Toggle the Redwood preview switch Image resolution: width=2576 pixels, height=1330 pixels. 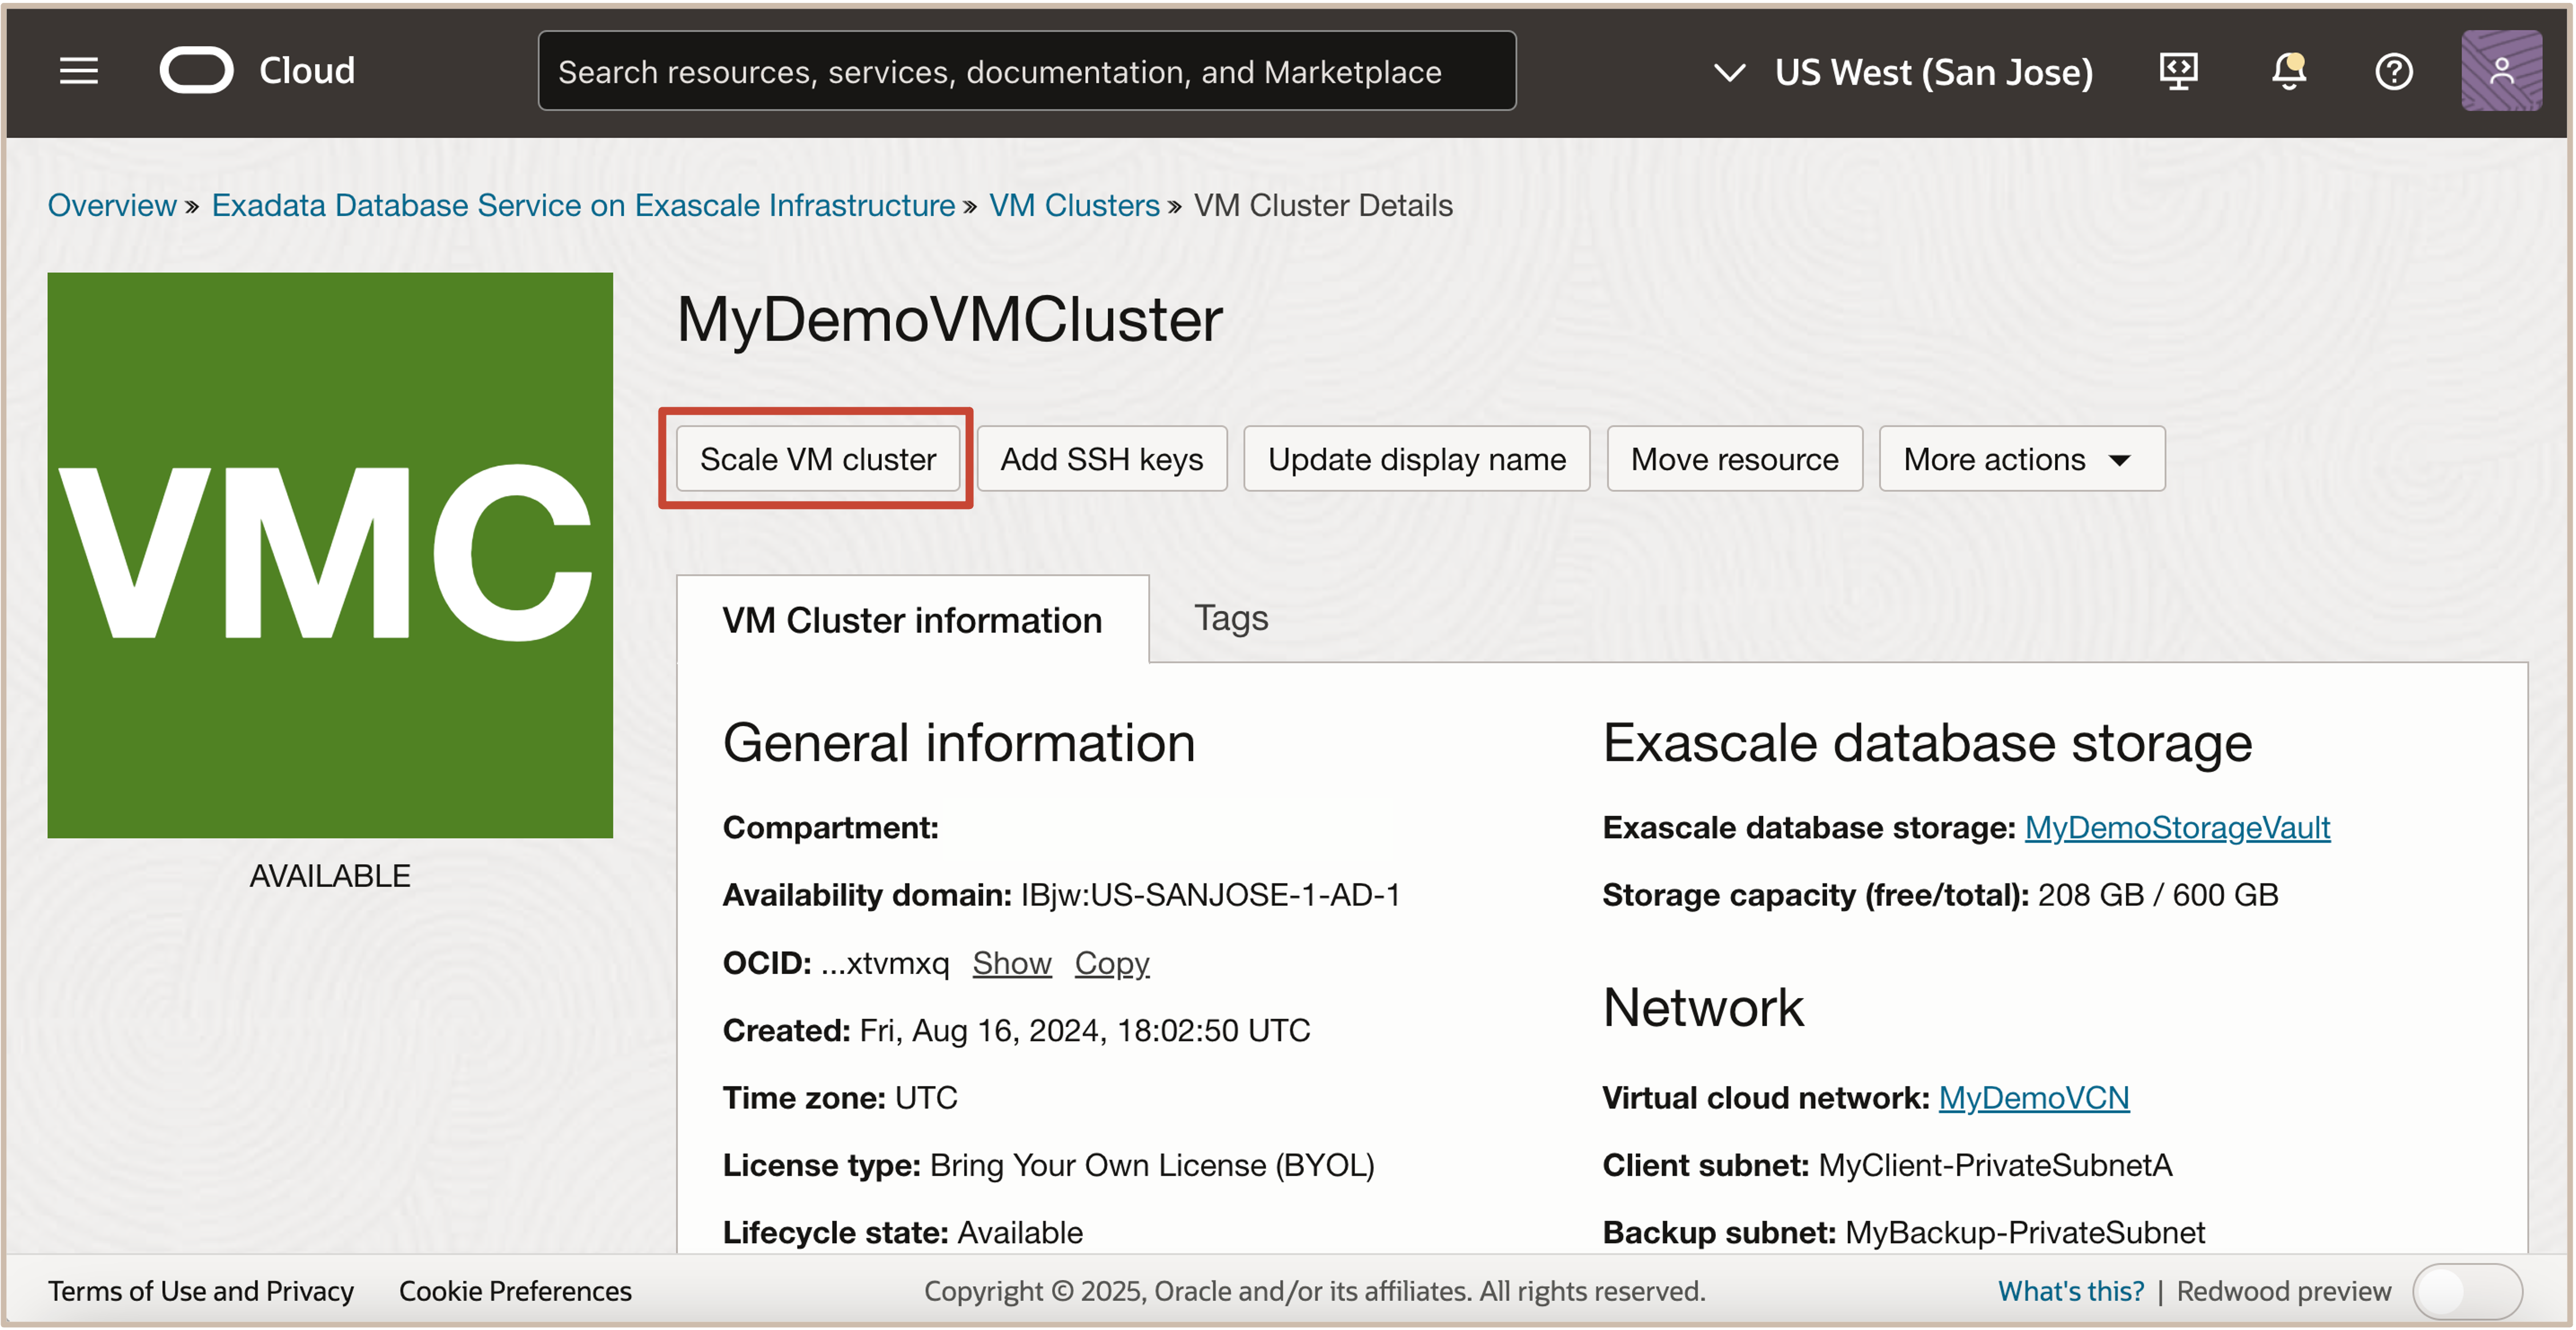click(x=2466, y=1291)
